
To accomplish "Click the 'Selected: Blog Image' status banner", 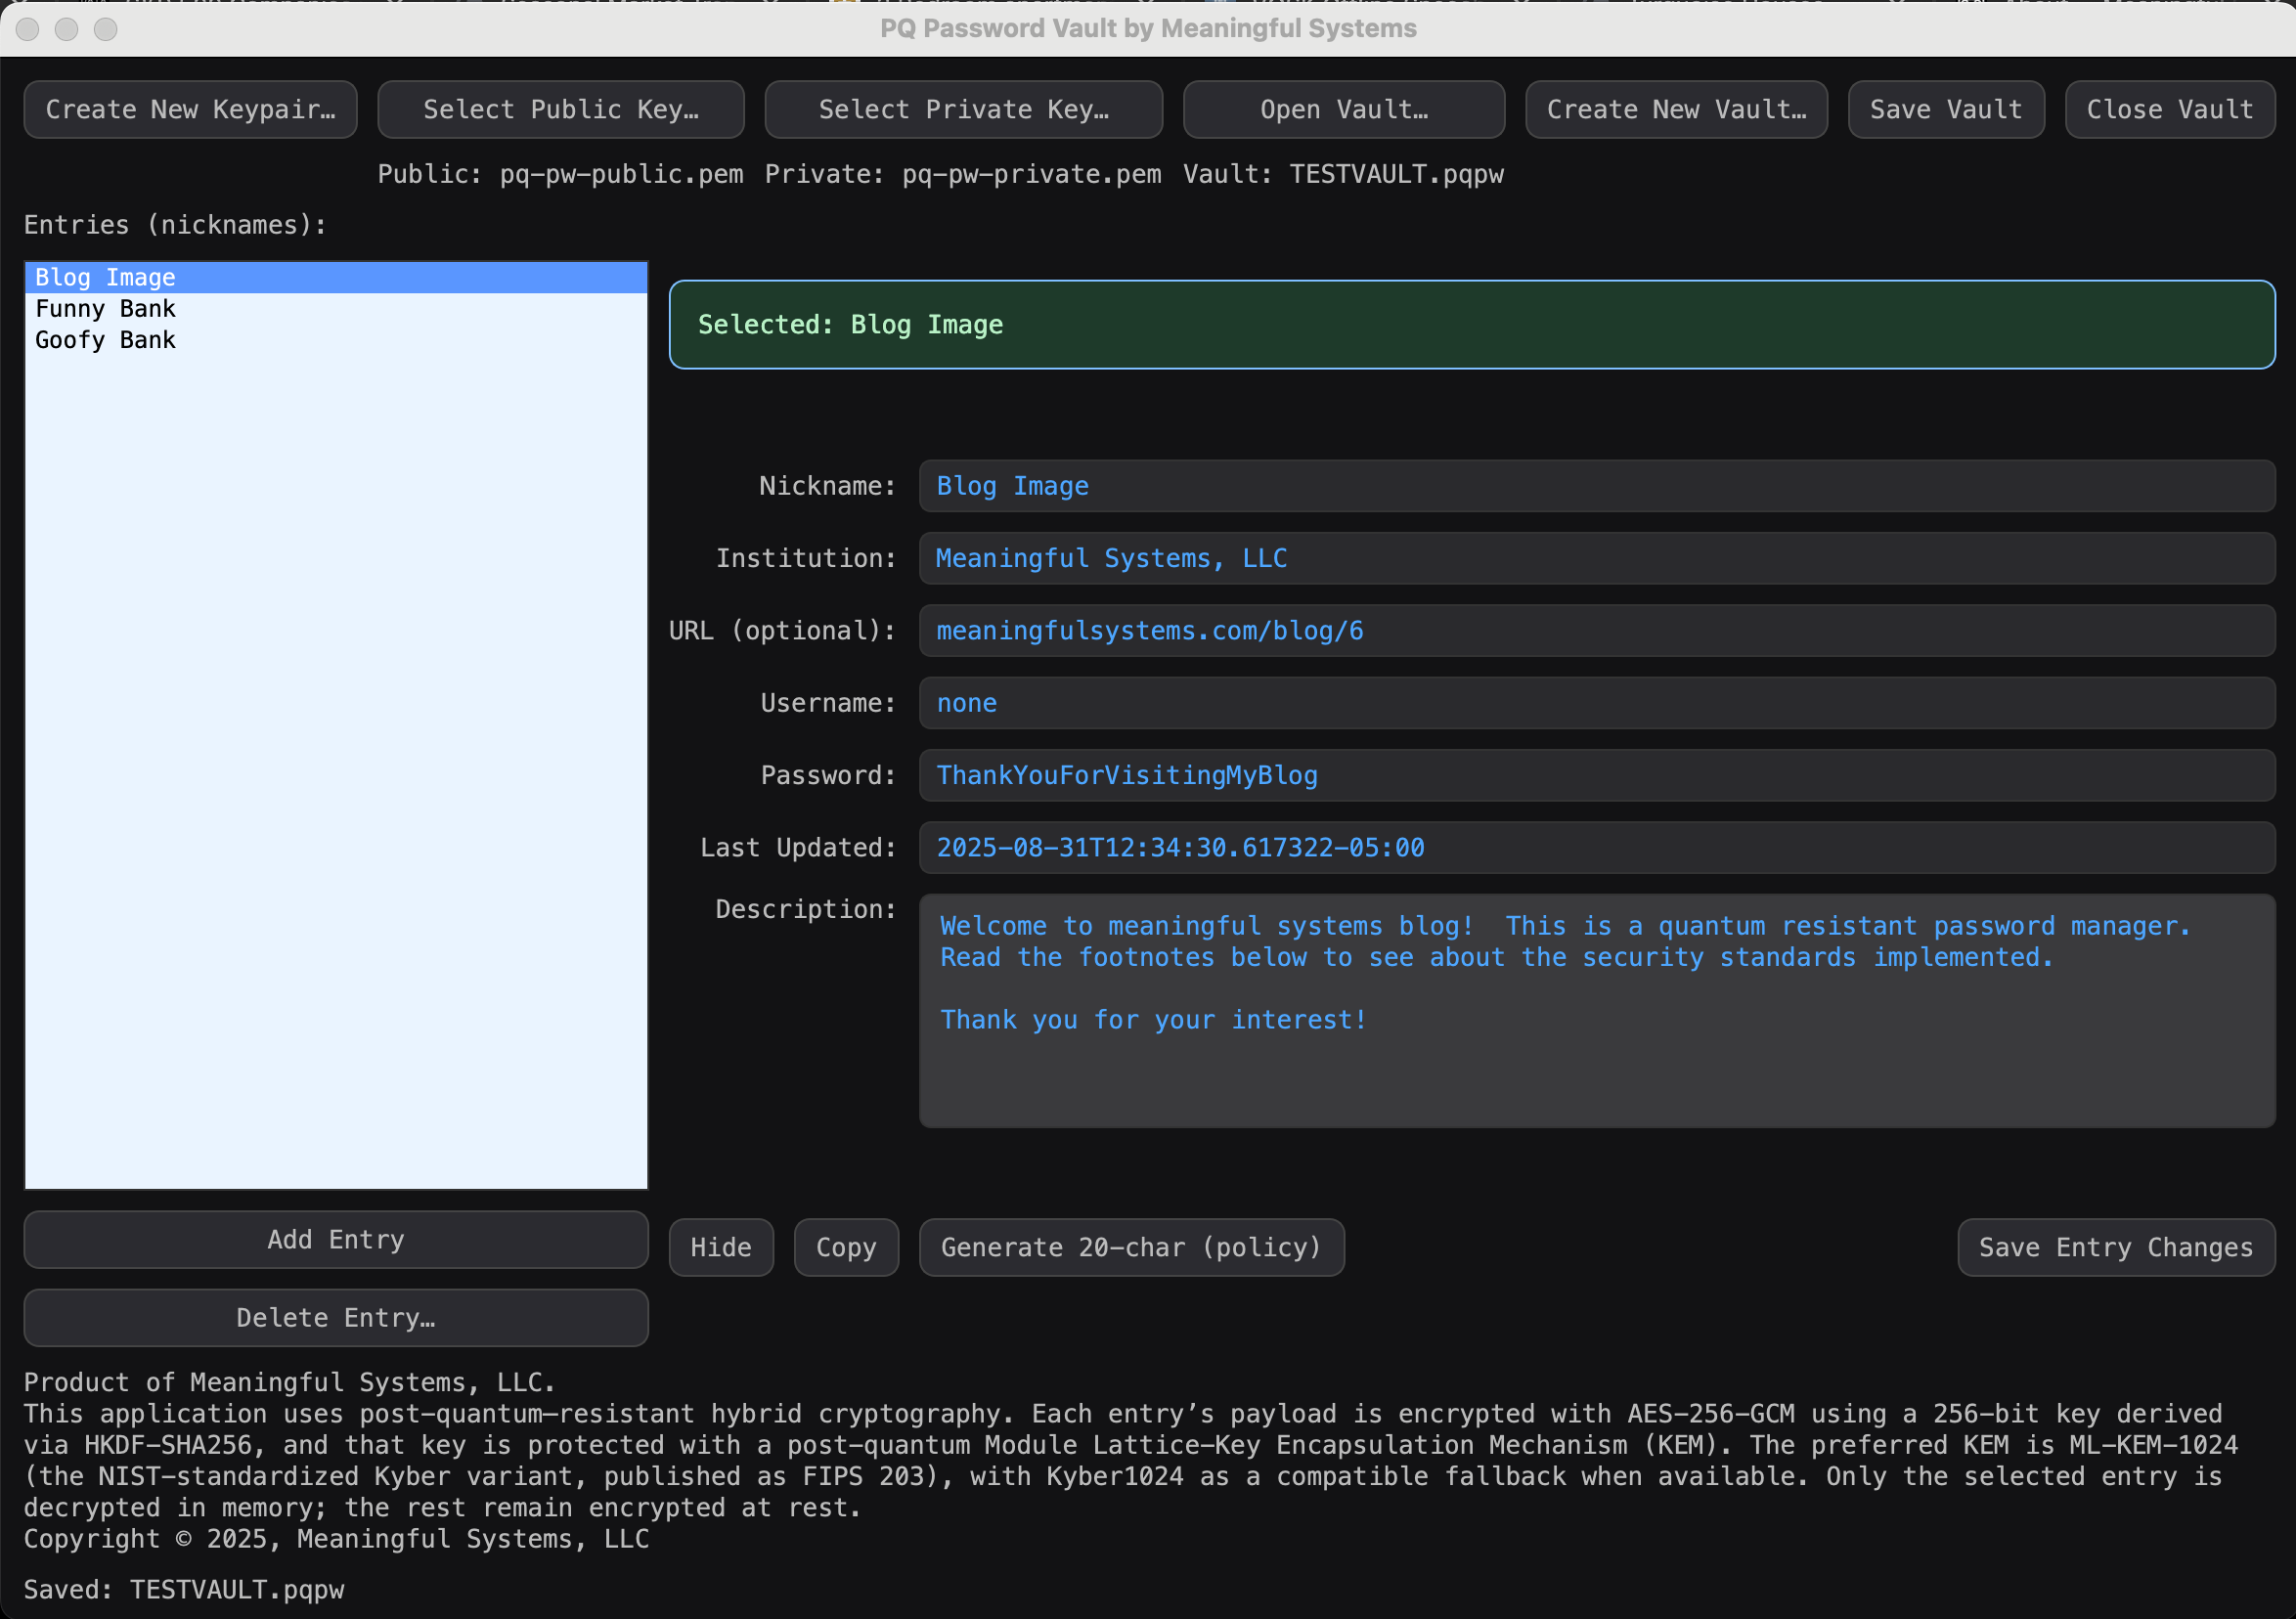I will tap(1472, 324).
